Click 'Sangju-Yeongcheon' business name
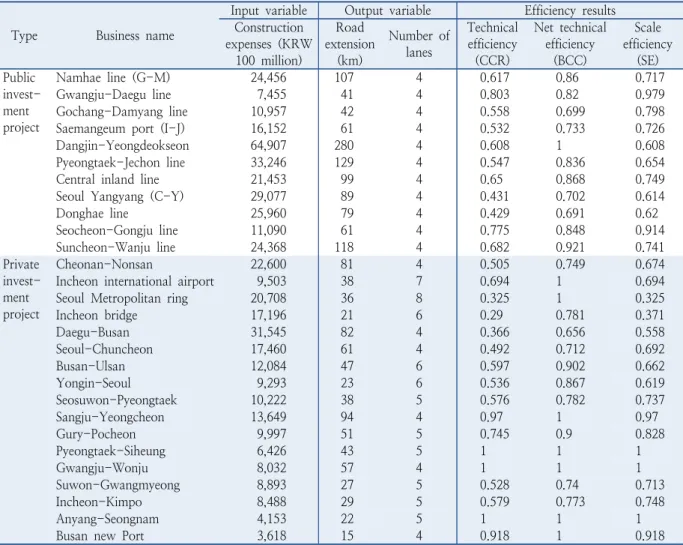The image size is (683, 545). click(110, 417)
